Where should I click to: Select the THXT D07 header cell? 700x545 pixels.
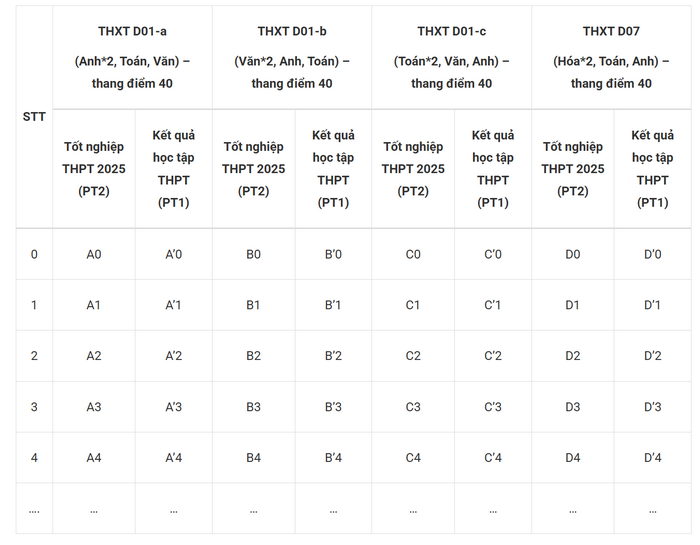[611, 57]
